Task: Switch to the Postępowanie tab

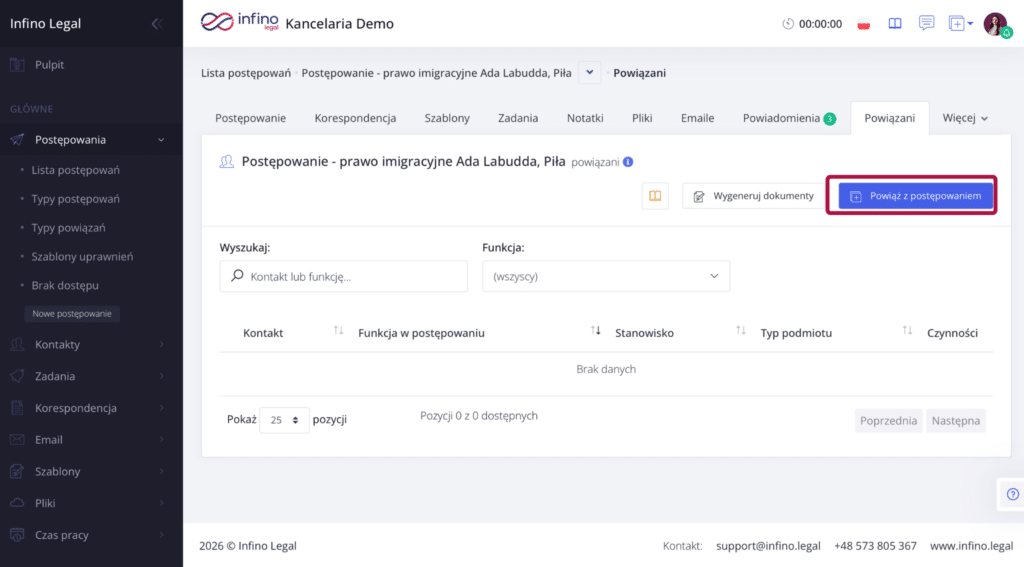Action: [x=251, y=118]
